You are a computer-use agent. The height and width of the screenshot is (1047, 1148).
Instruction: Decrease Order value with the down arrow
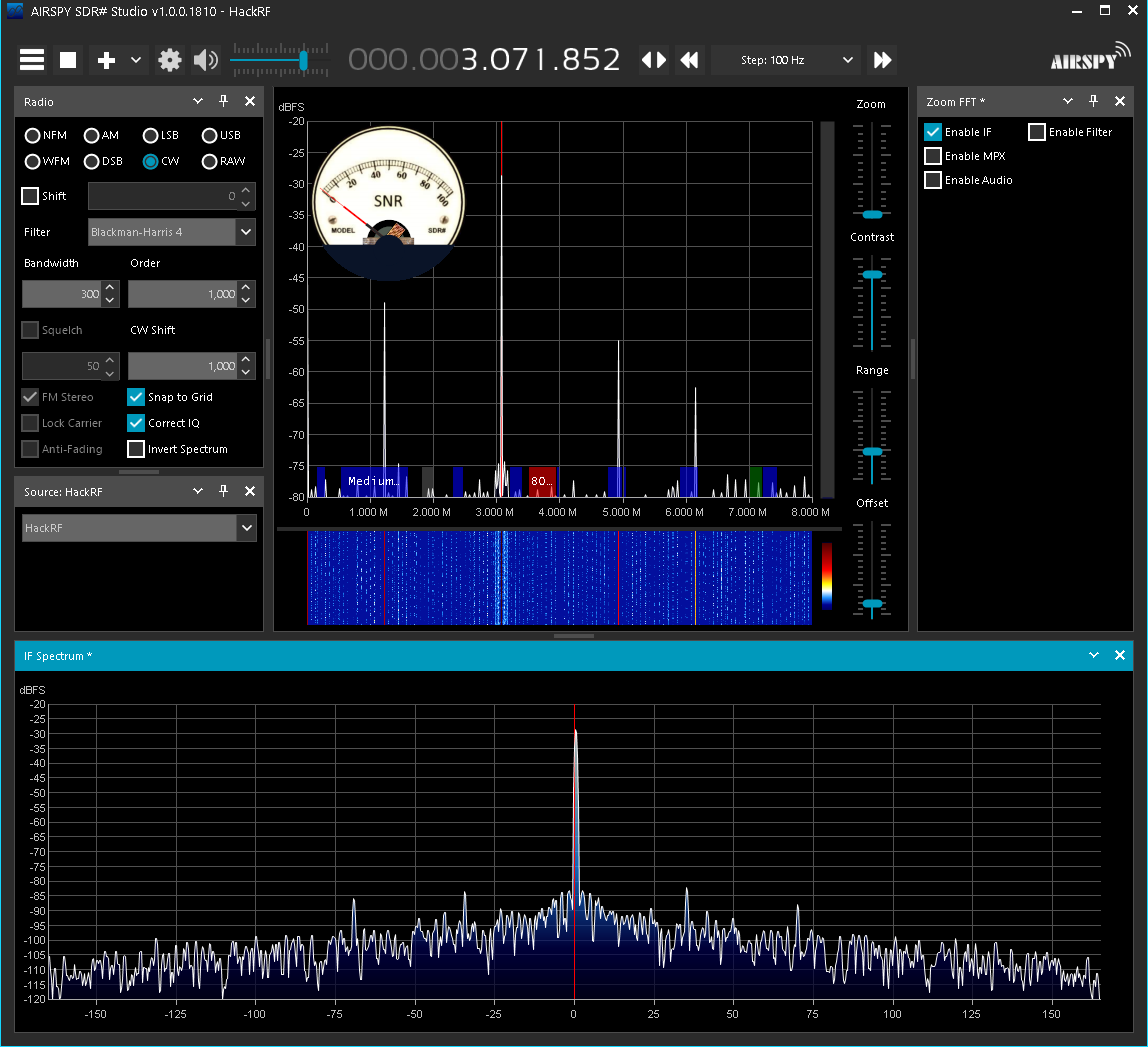[246, 300]
